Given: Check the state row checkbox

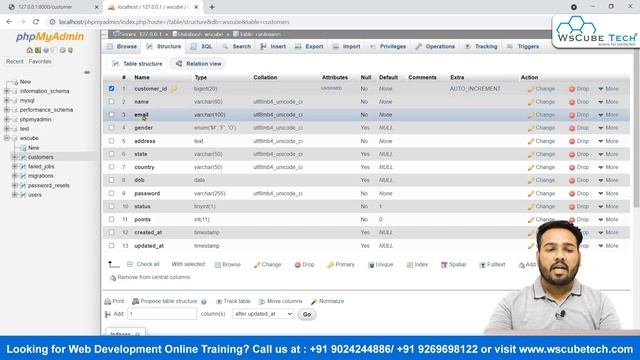Looking at the screenshot, I should pyautogui.click(x=111, y=153).
